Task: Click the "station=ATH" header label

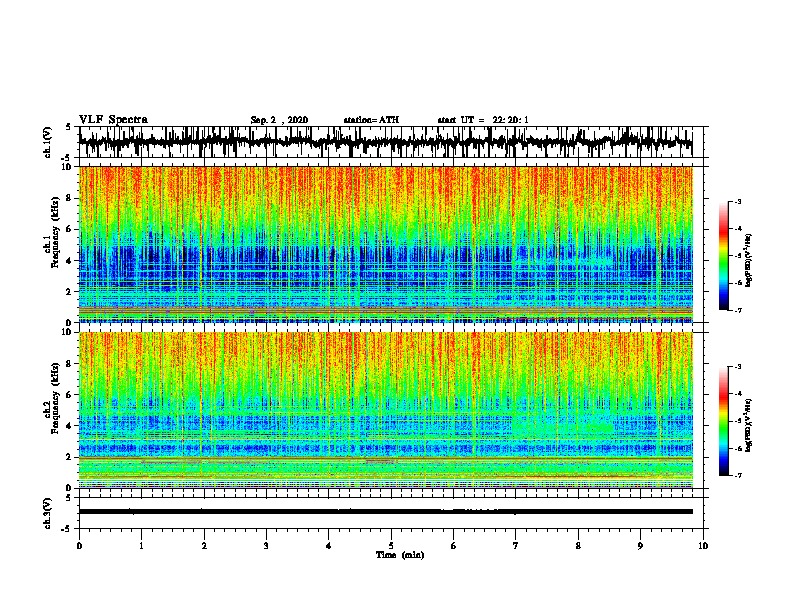Action: 371,120
